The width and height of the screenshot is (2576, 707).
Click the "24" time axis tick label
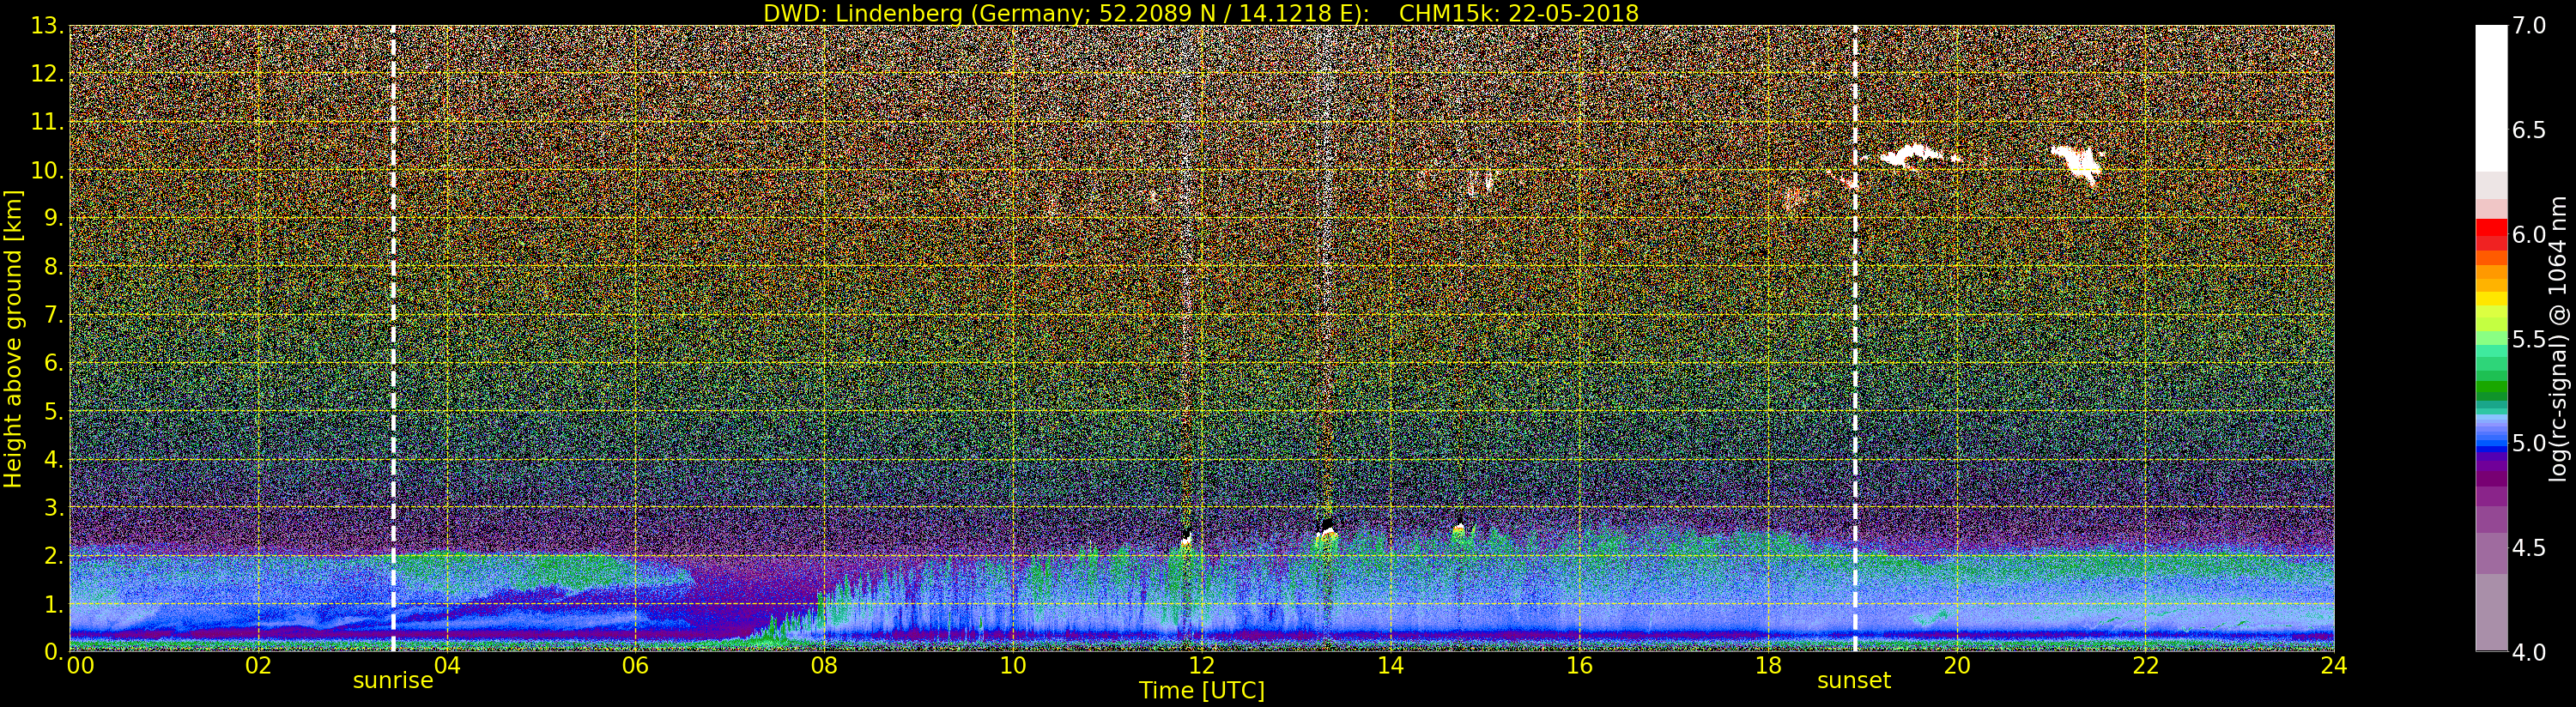(x=2334, y=666)
